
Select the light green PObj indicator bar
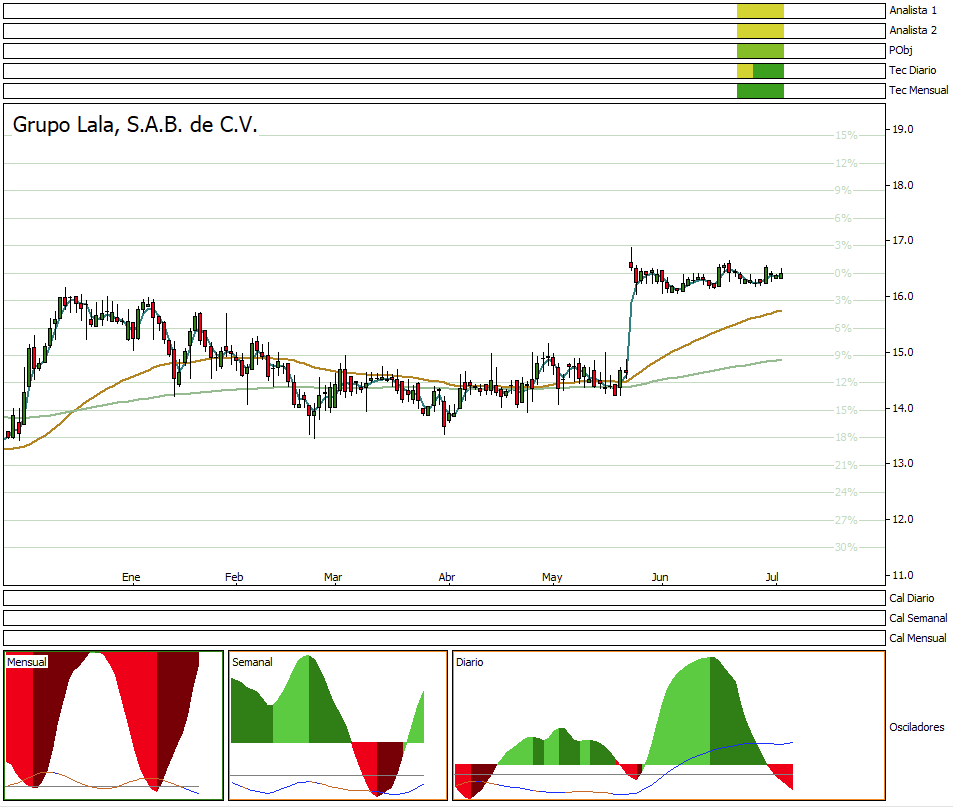[x=760, y=51]
